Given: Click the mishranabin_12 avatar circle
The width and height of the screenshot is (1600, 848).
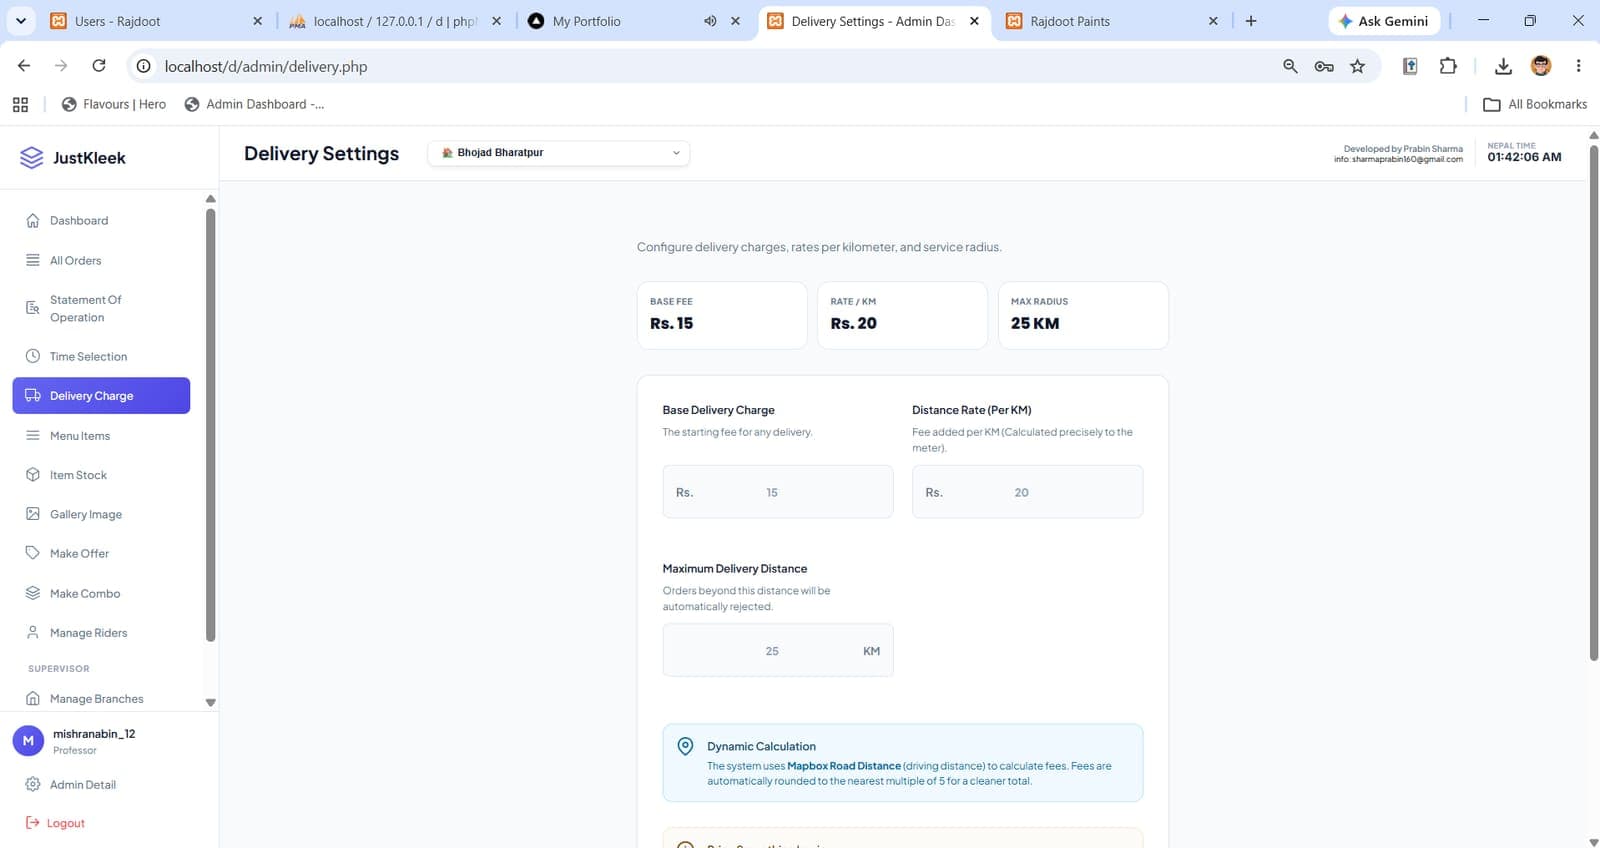Looking at the screenshot, I should click(x=28, y=741).
